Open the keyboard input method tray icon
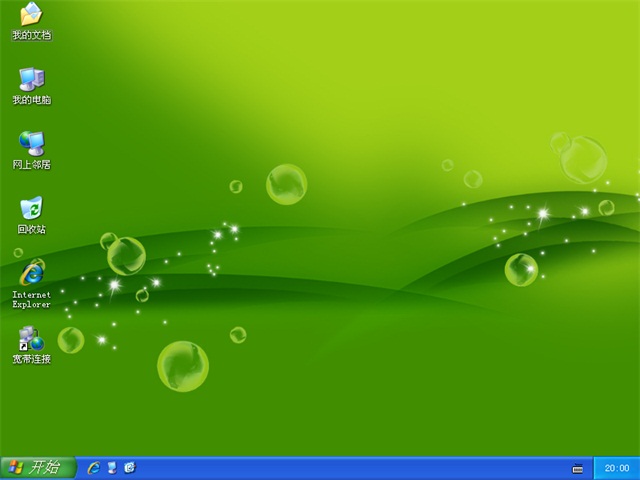The height and width of the screenshot is (480, 640). pos(577,468)
